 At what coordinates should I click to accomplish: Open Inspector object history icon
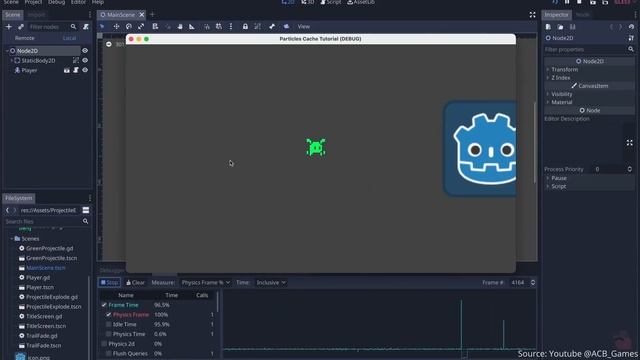[x=631, y=27]
